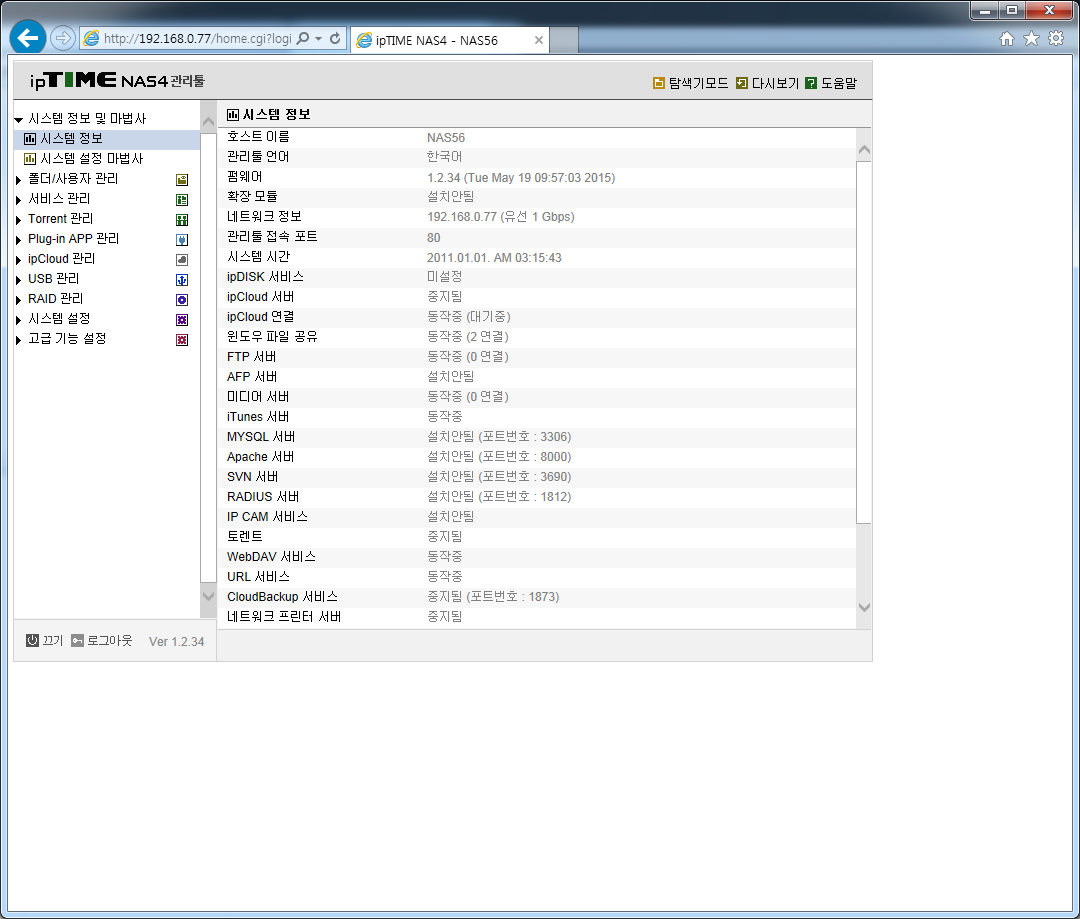Click the 192.168.0.77 network info value
The width and height of the screenshot is (1080, 919).
500,217
